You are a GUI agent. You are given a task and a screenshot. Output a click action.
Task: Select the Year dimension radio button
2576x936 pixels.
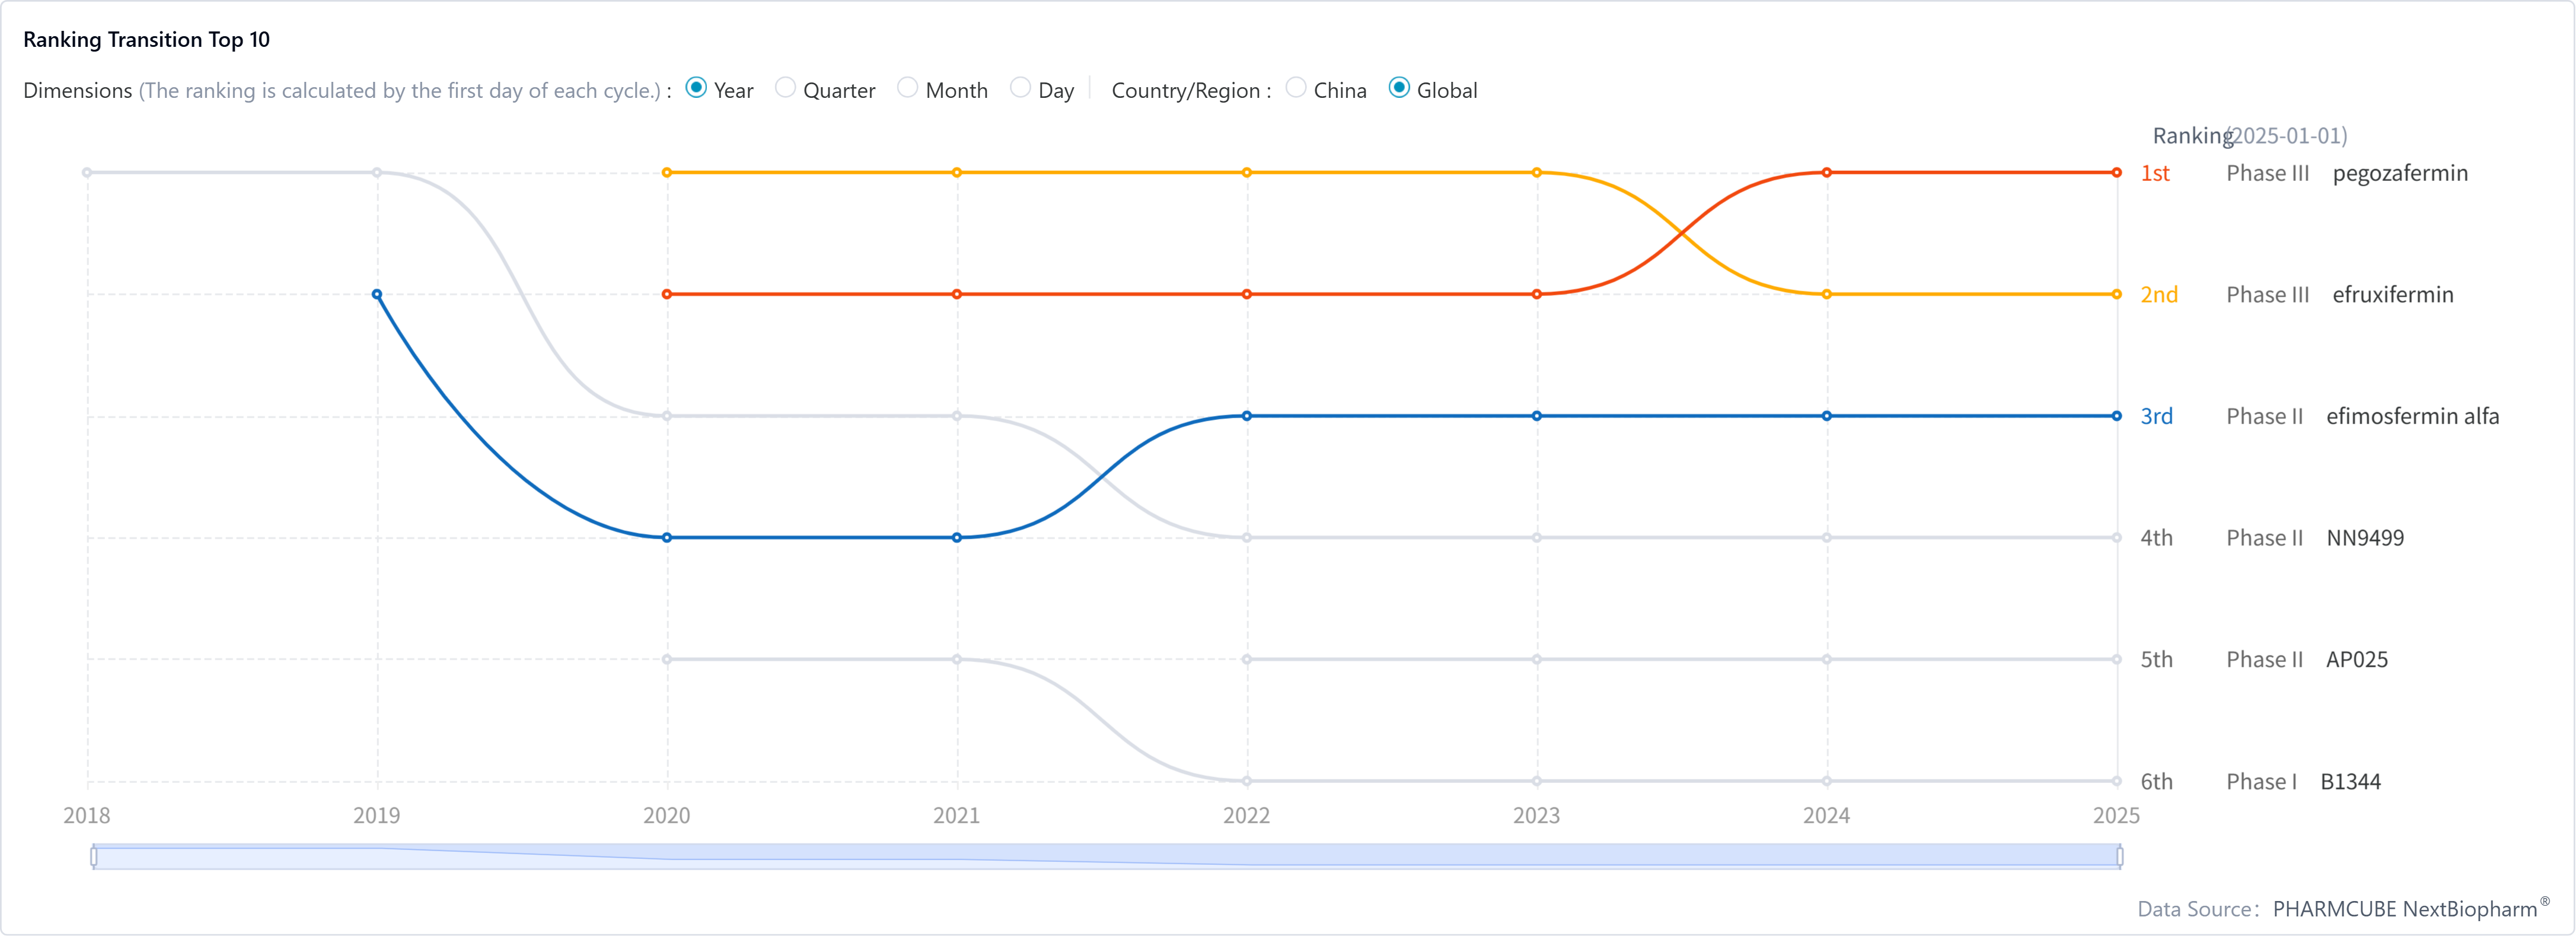click(697, 89)
